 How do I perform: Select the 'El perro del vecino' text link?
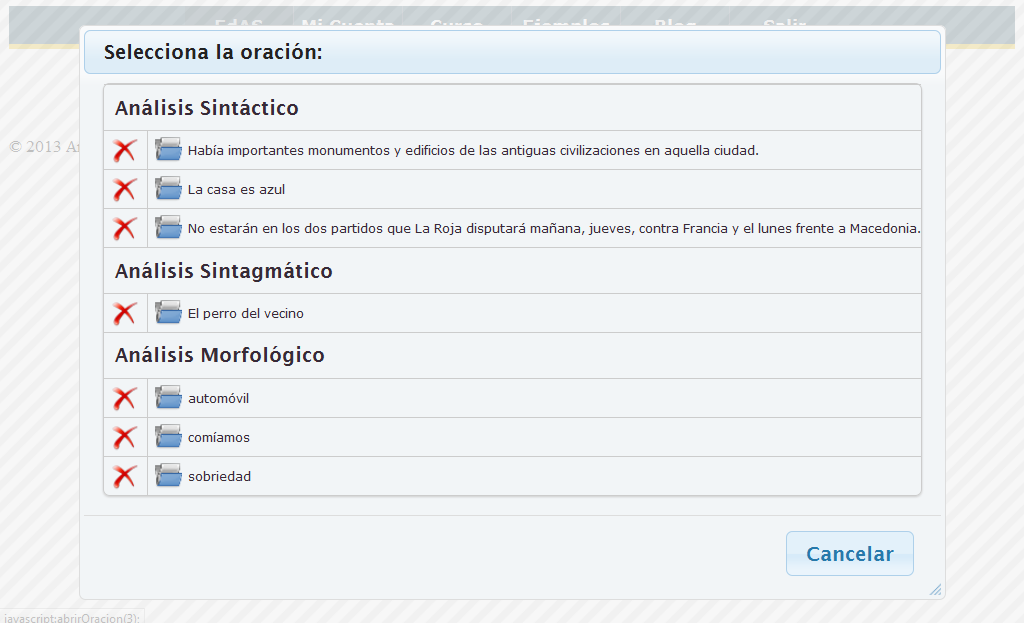tap(245, 314)
